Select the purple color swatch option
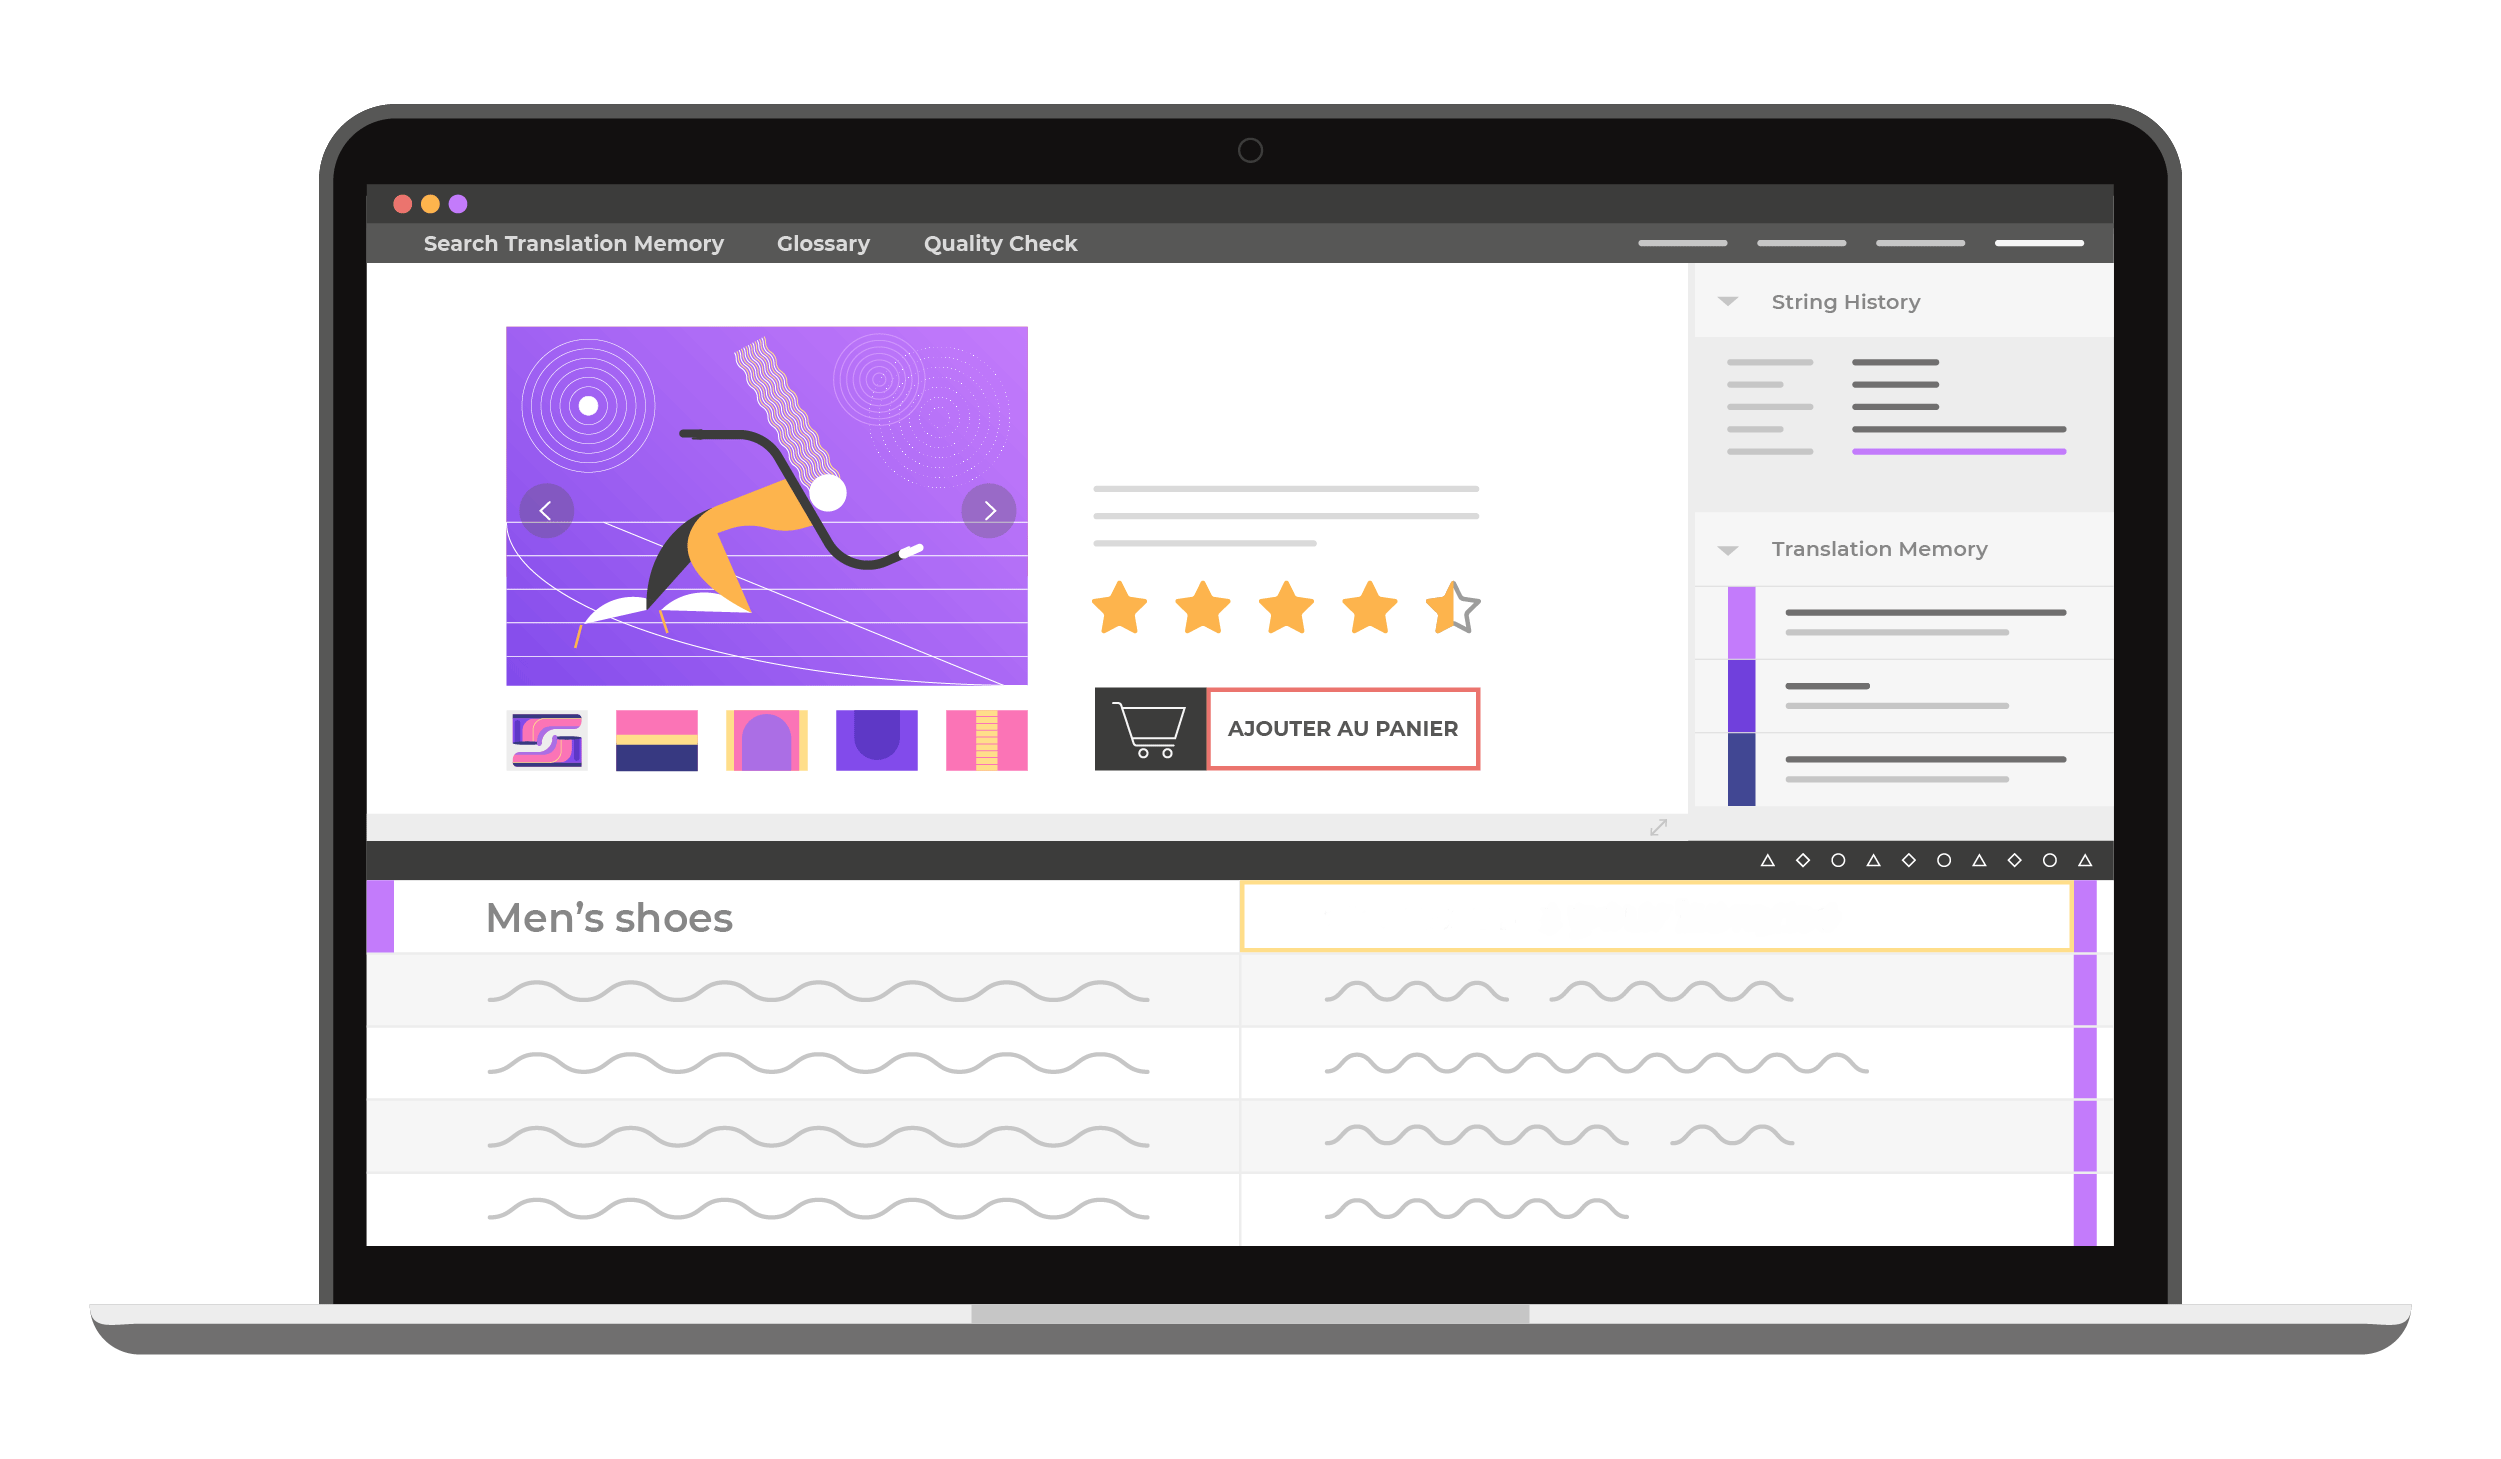This screenshot has width=2501, height=1459. 875,738
